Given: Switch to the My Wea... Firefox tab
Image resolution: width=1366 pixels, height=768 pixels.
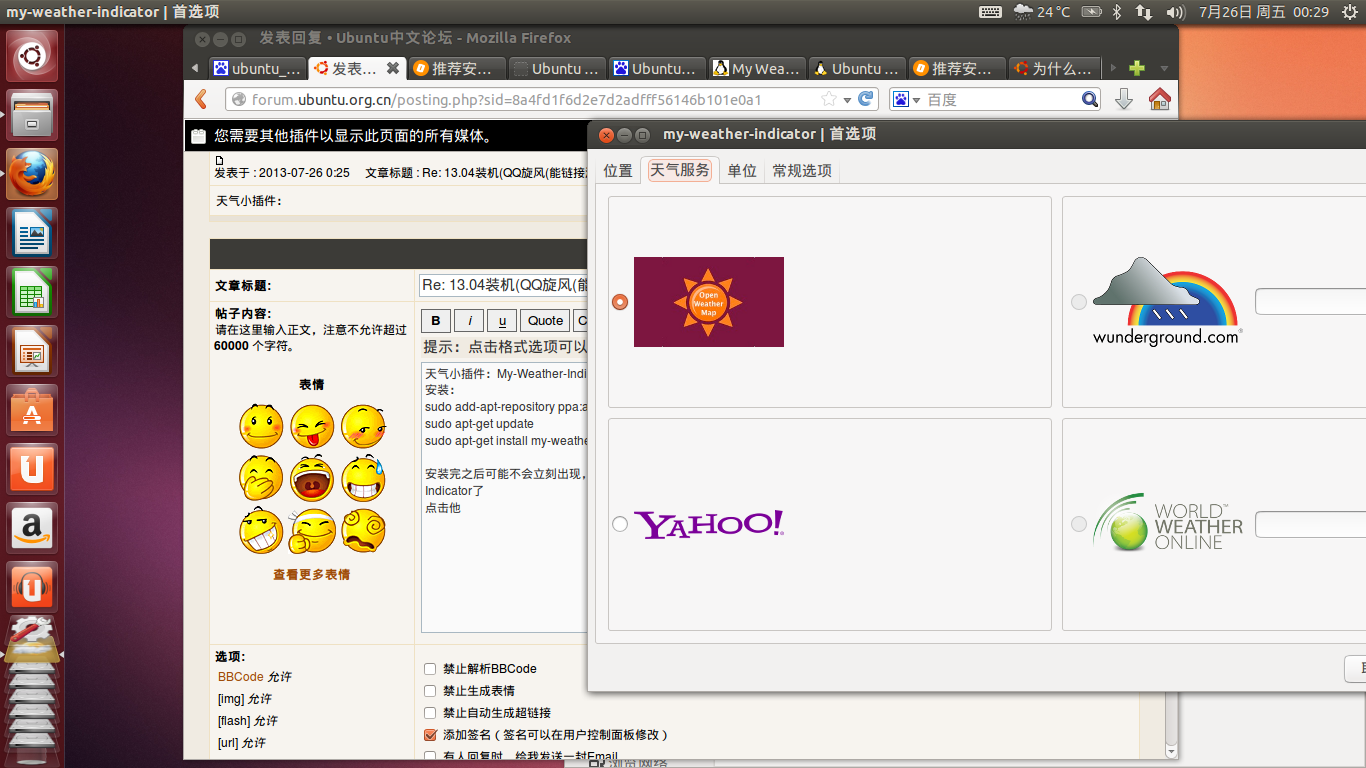Looking at the screenshot, I should pyautogui.click(x=757, y=69).
